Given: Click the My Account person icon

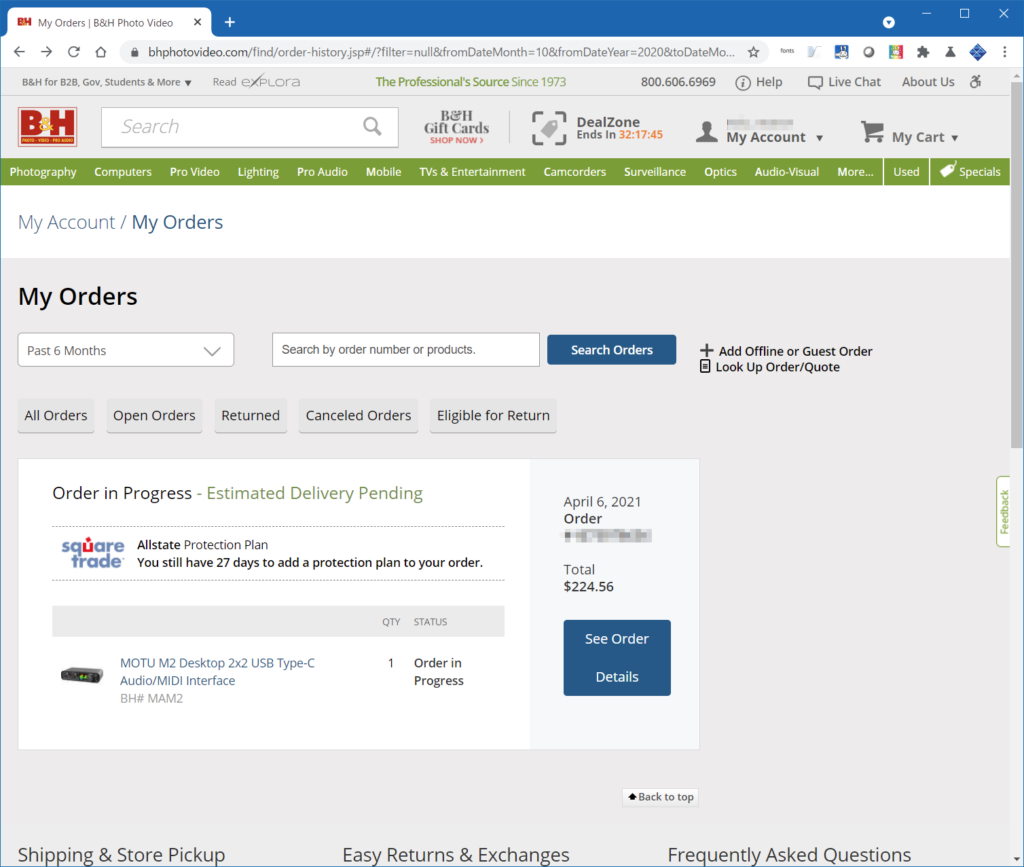Looking at the screenshot, I should pos(707,131).
